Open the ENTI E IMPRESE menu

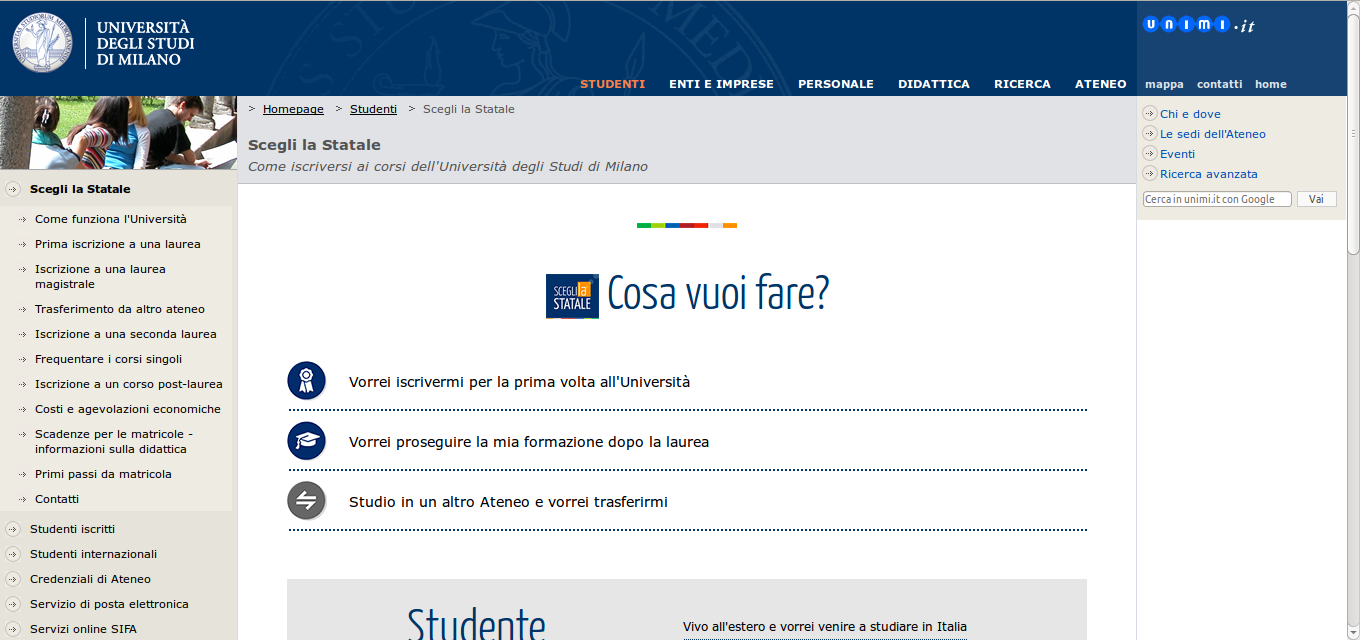point(721,84)
